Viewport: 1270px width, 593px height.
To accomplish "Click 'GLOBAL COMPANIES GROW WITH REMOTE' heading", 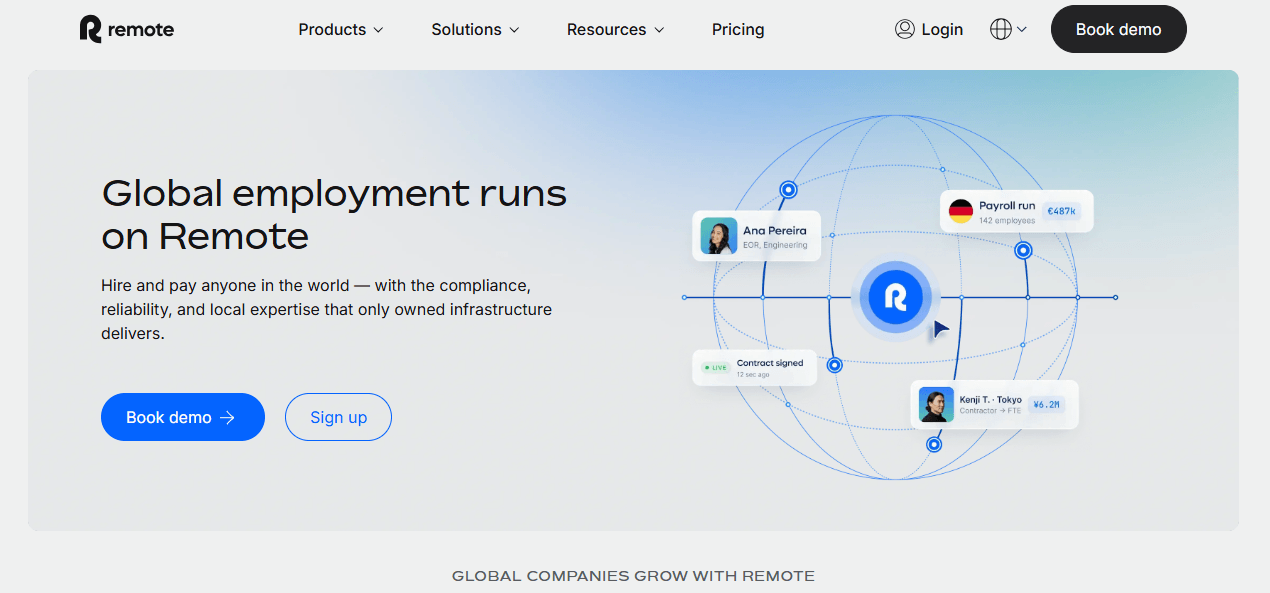I will point(633,576).
